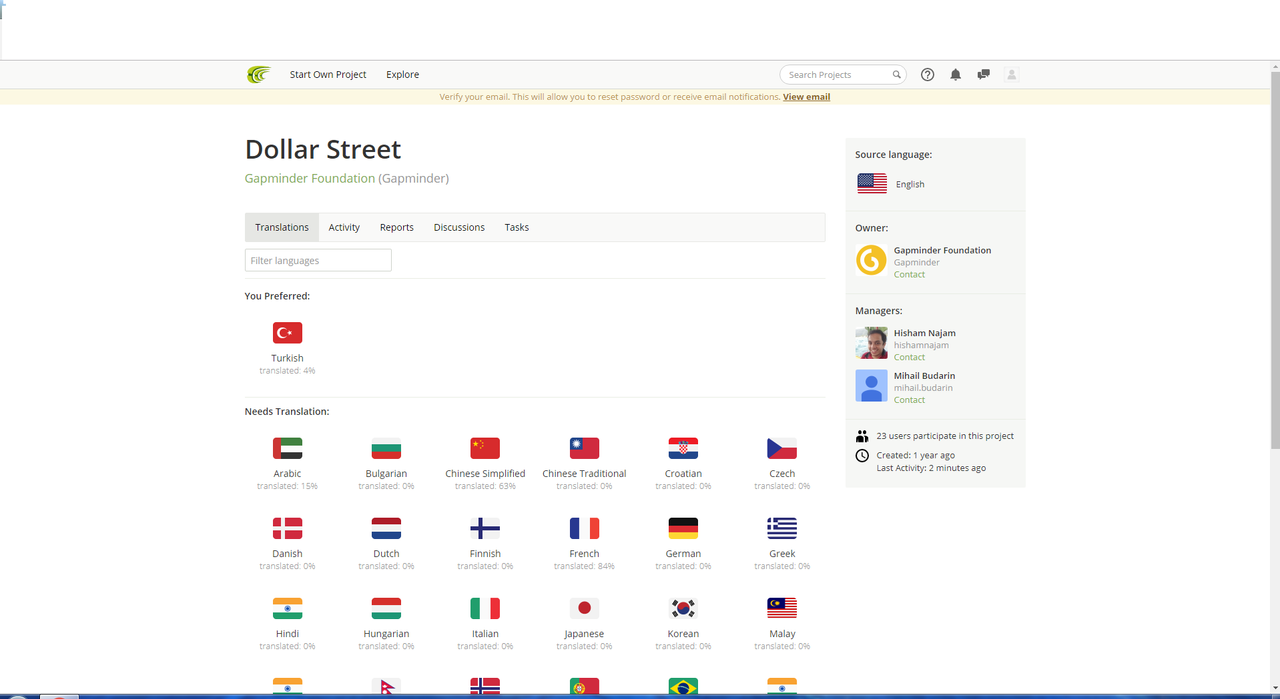Open the Turkish language name link
Viewport: 1280px width, 699px height.
click(x=287, y=358)
